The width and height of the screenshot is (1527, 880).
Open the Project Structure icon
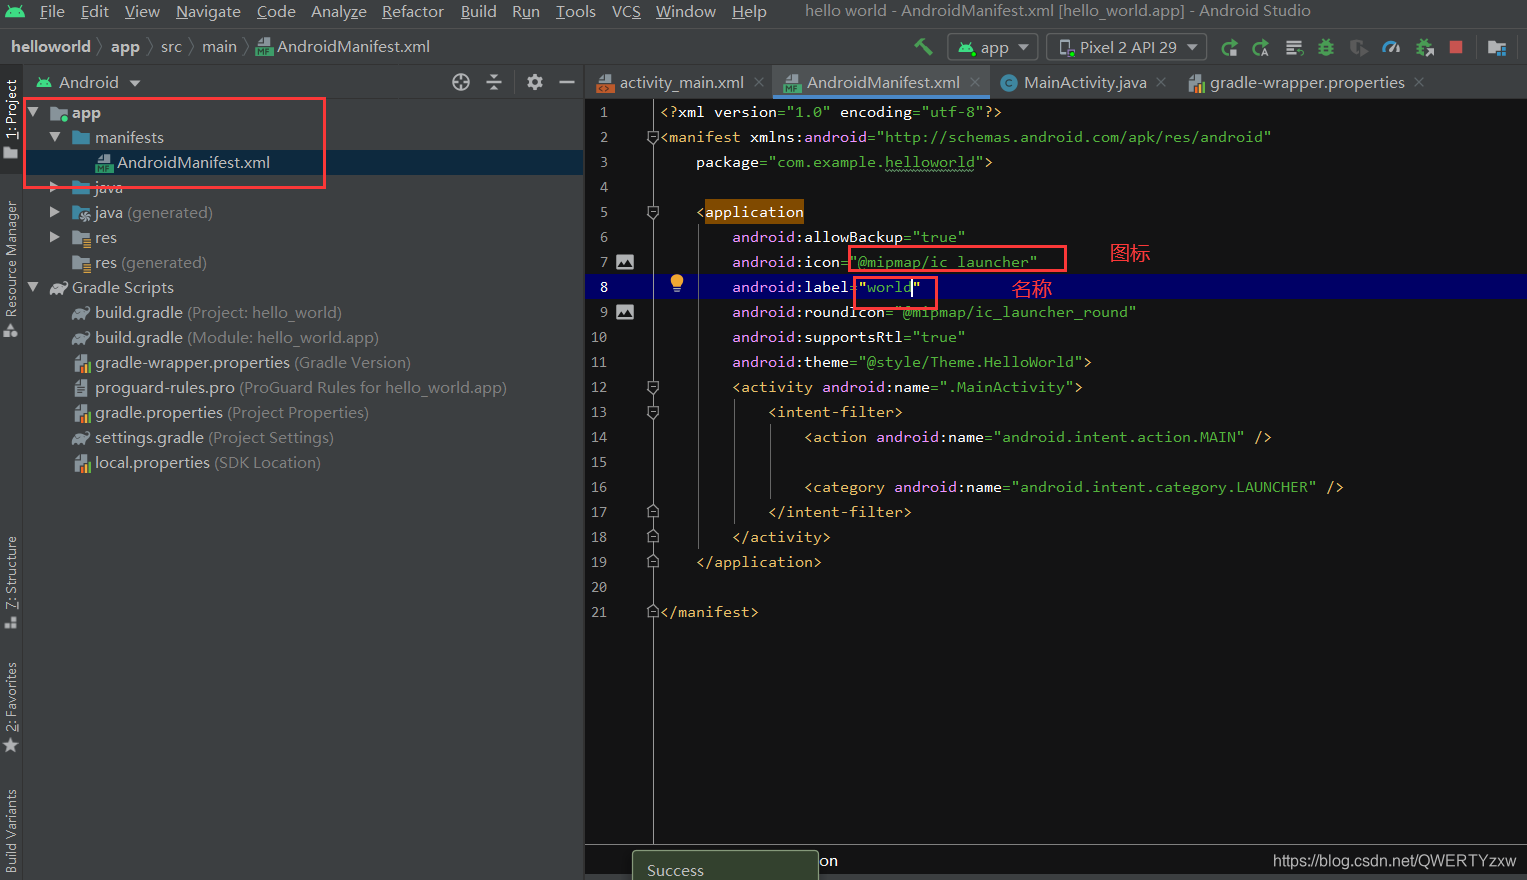tap(1497, 47)
